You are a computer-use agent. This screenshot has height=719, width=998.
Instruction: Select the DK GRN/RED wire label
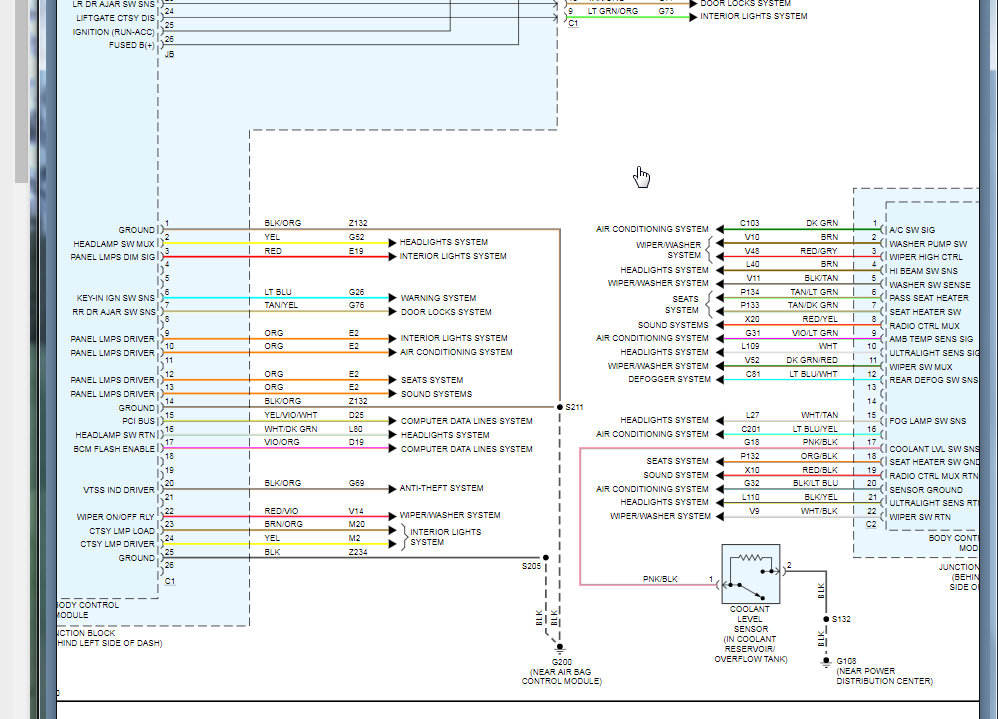tap(812, 360)
